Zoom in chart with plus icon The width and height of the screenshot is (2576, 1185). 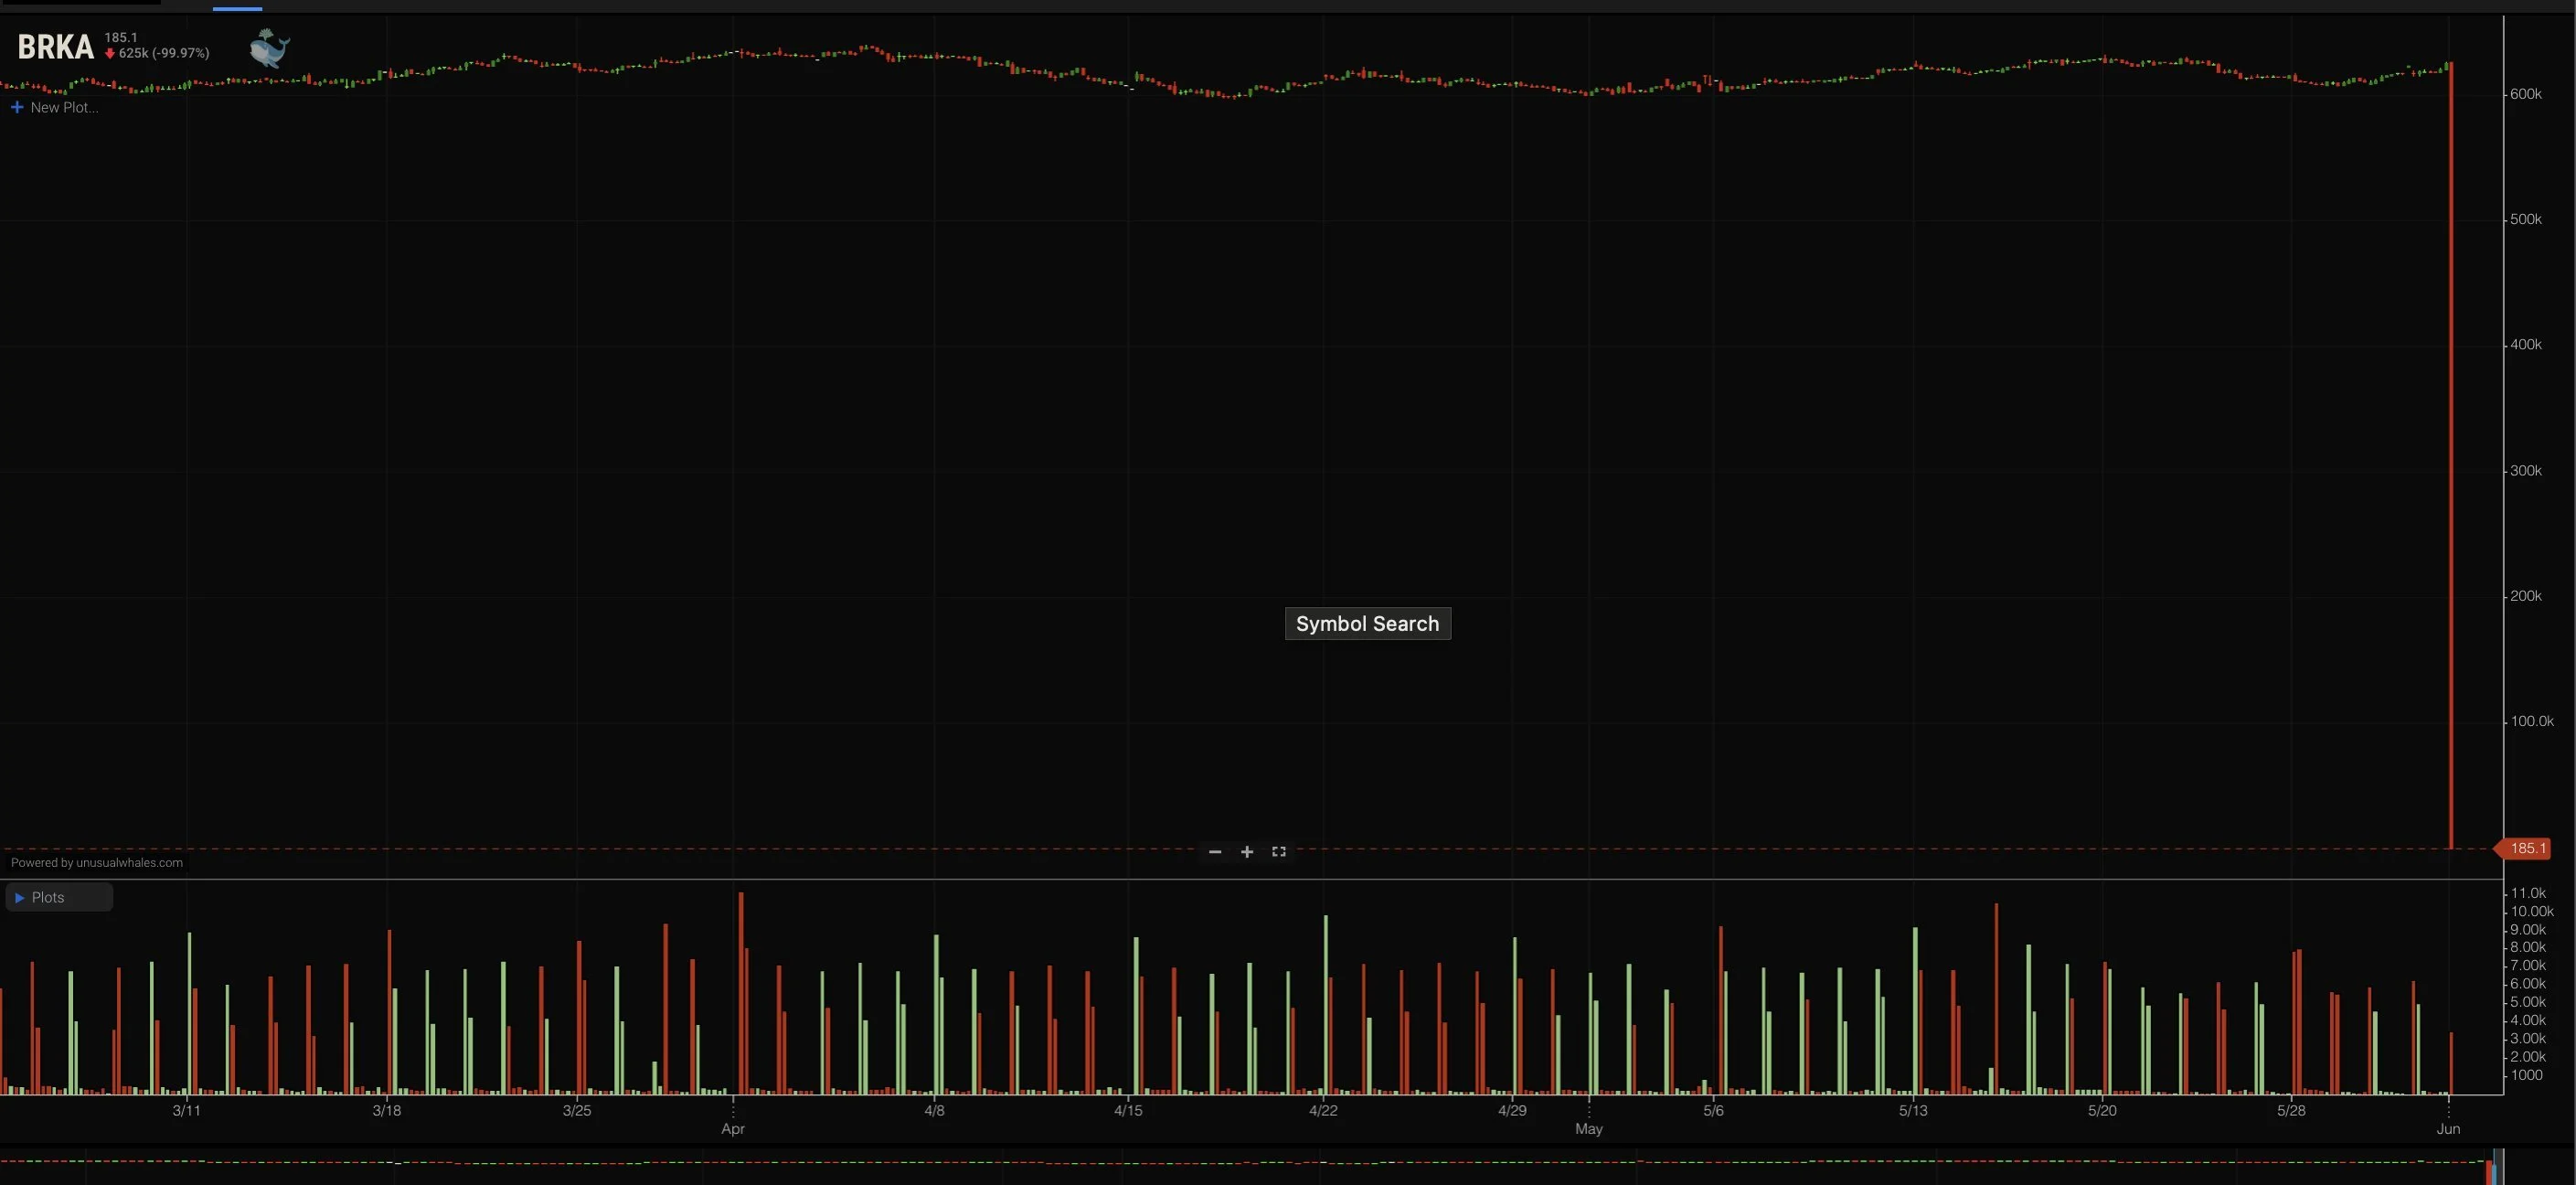(x=1247, y=852)
